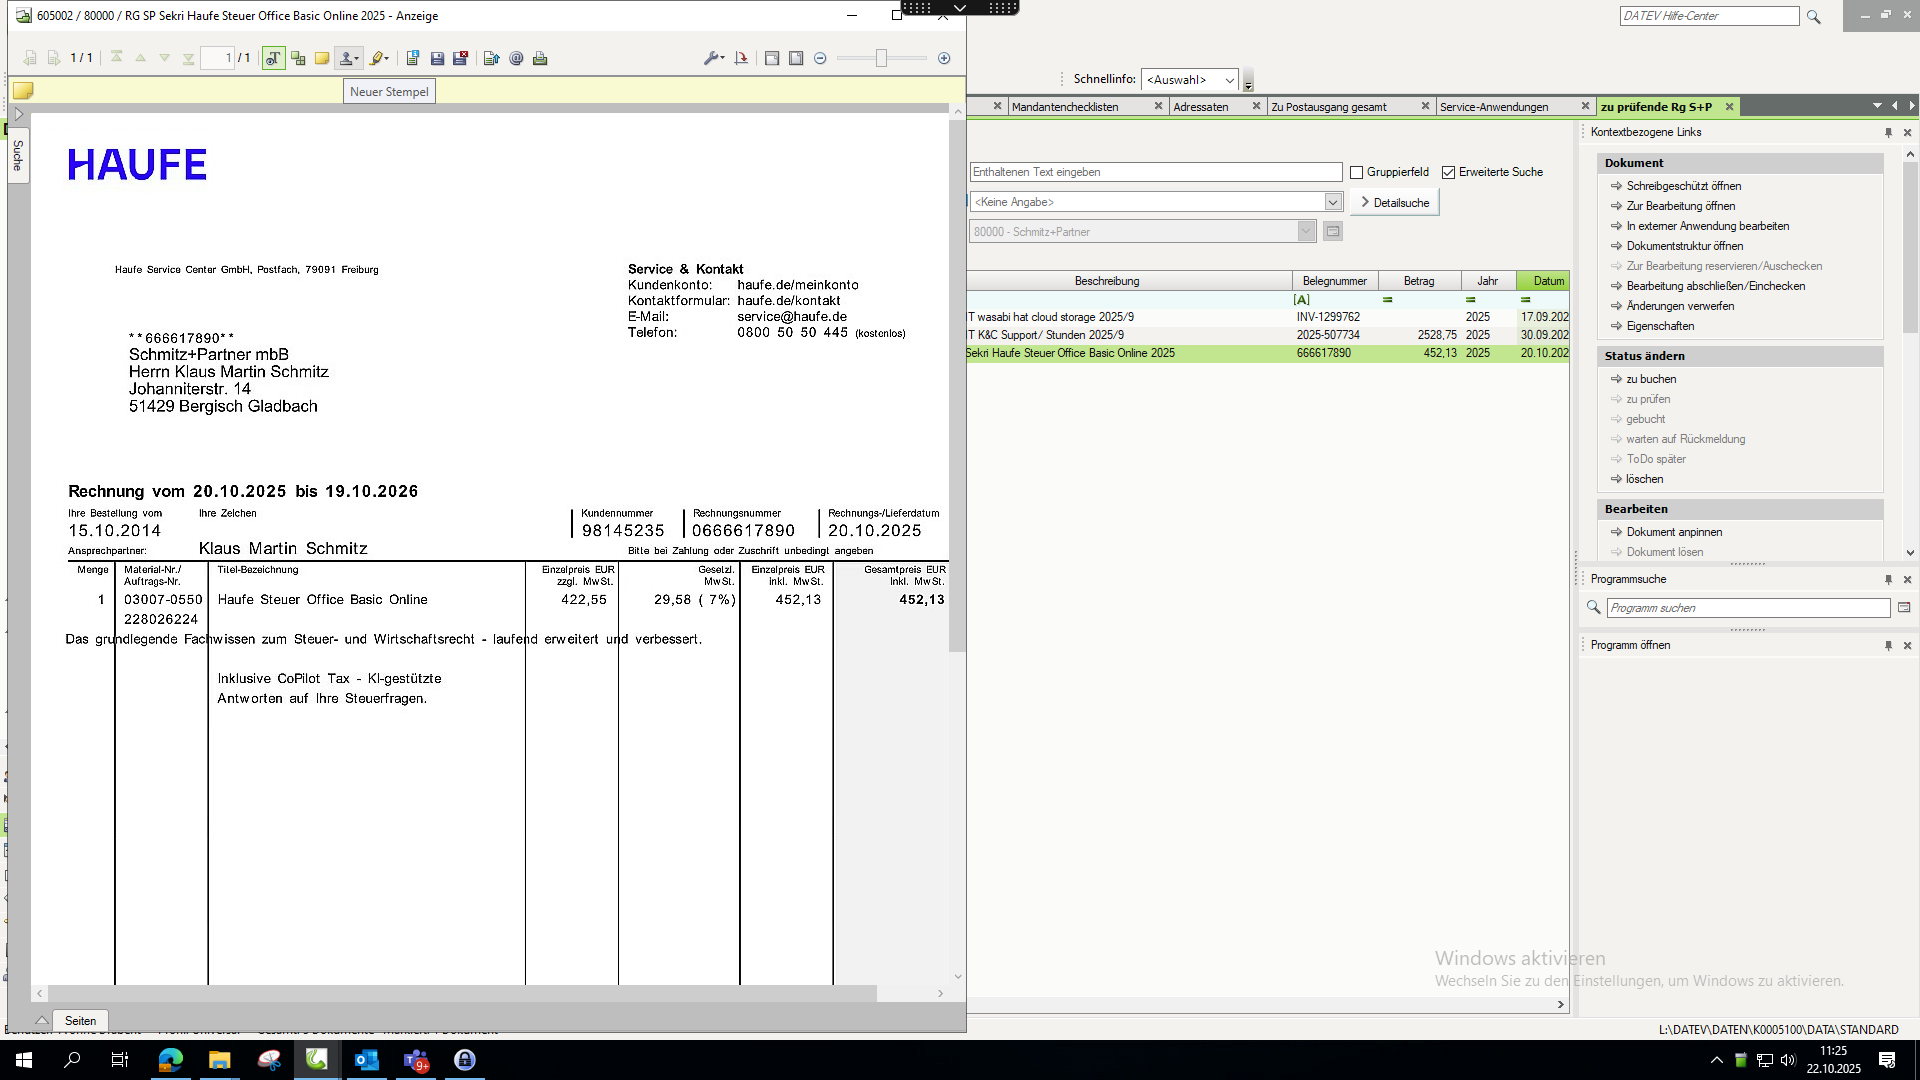Expand the Keine Angabe combo box

1333,202
